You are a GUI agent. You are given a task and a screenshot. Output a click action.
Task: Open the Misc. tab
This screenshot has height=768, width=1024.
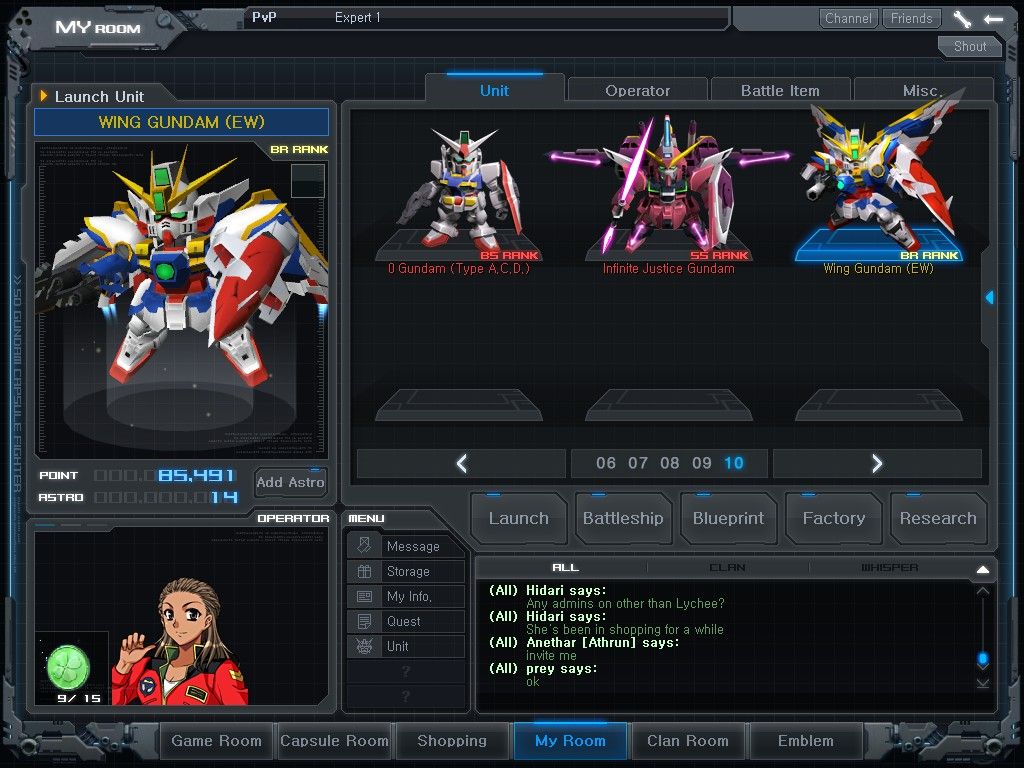923,90
